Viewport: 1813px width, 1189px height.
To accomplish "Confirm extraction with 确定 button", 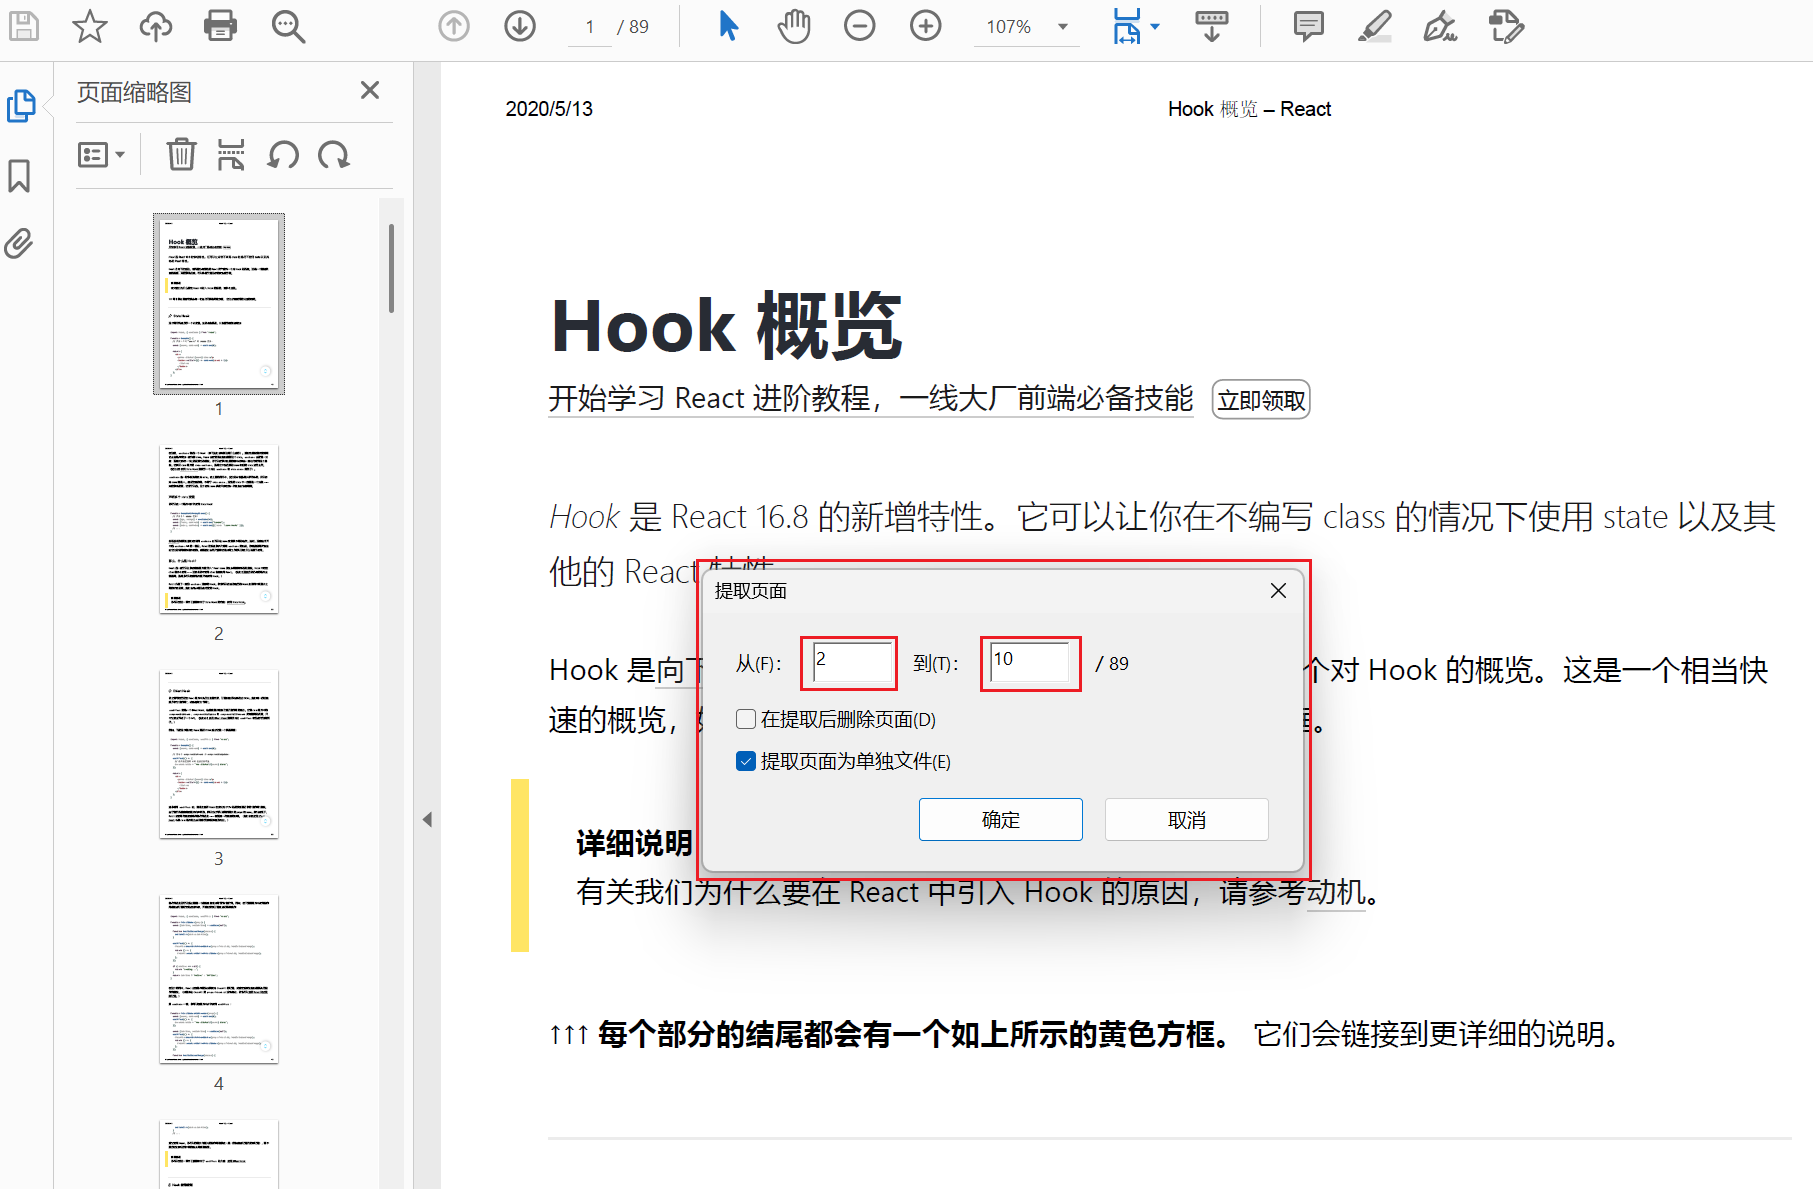I will (1000, 819).
